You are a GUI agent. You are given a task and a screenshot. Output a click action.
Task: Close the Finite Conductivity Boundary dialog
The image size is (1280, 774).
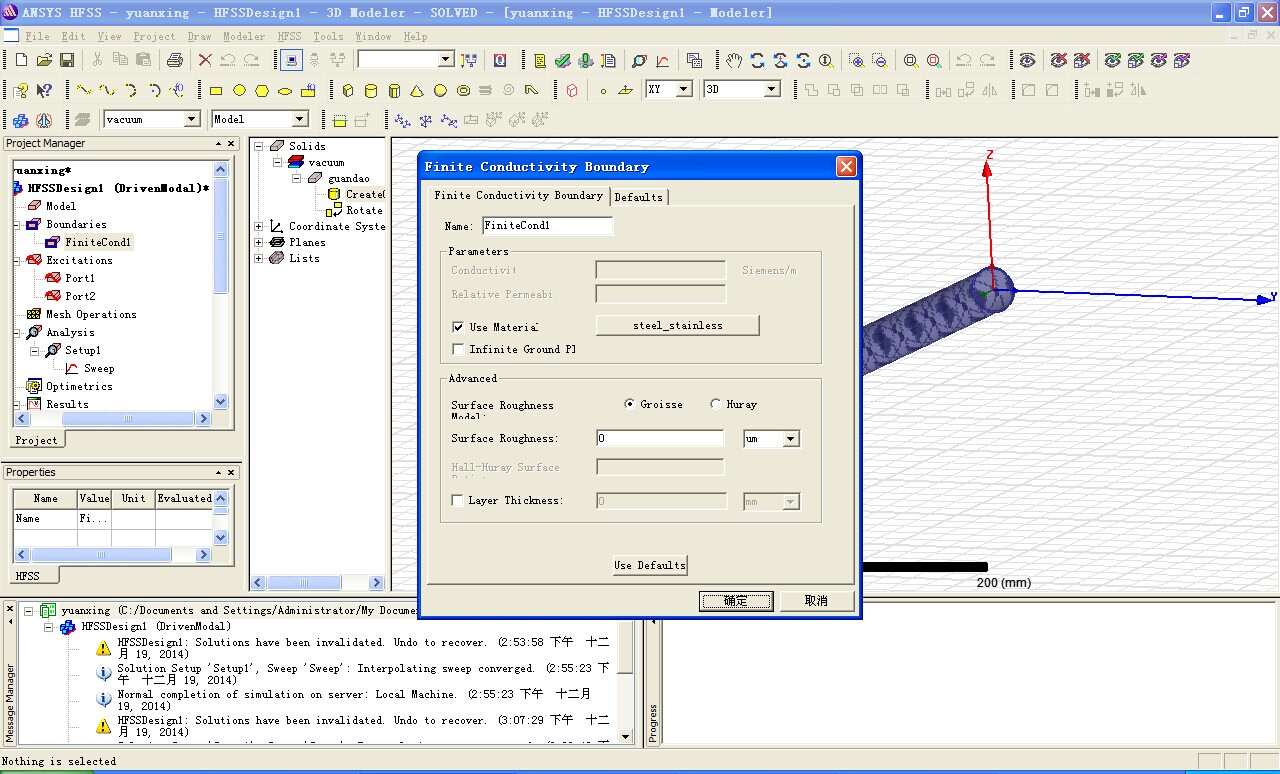(x=846, y=166)
